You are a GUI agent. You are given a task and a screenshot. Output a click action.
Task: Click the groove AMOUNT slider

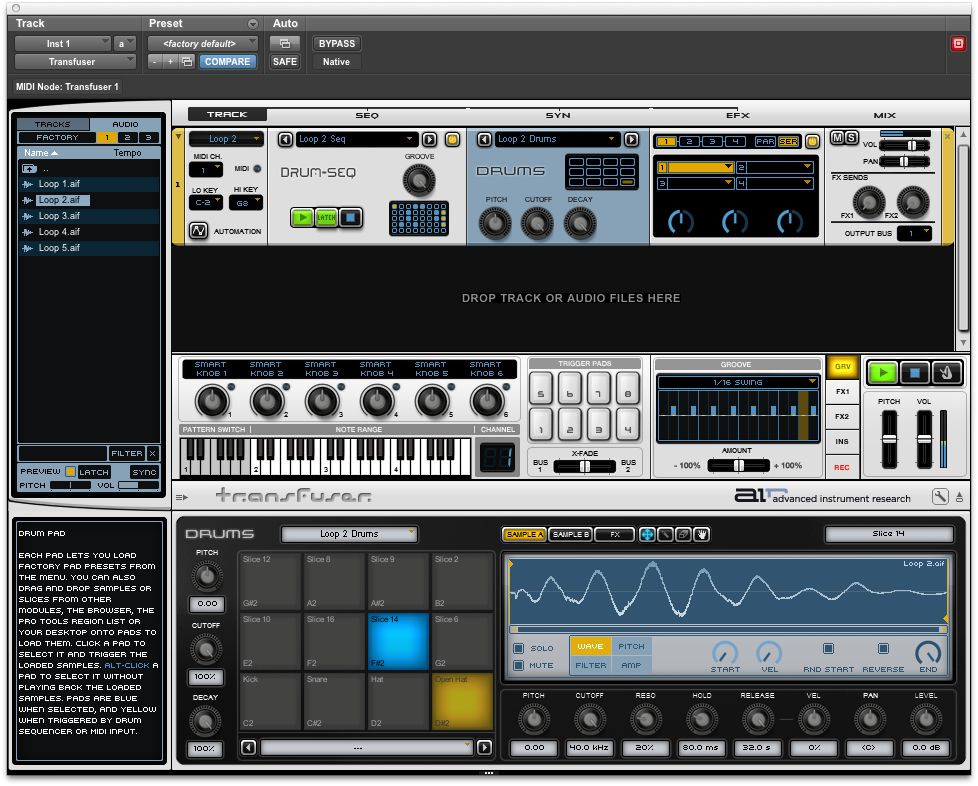tap(738, 465)
